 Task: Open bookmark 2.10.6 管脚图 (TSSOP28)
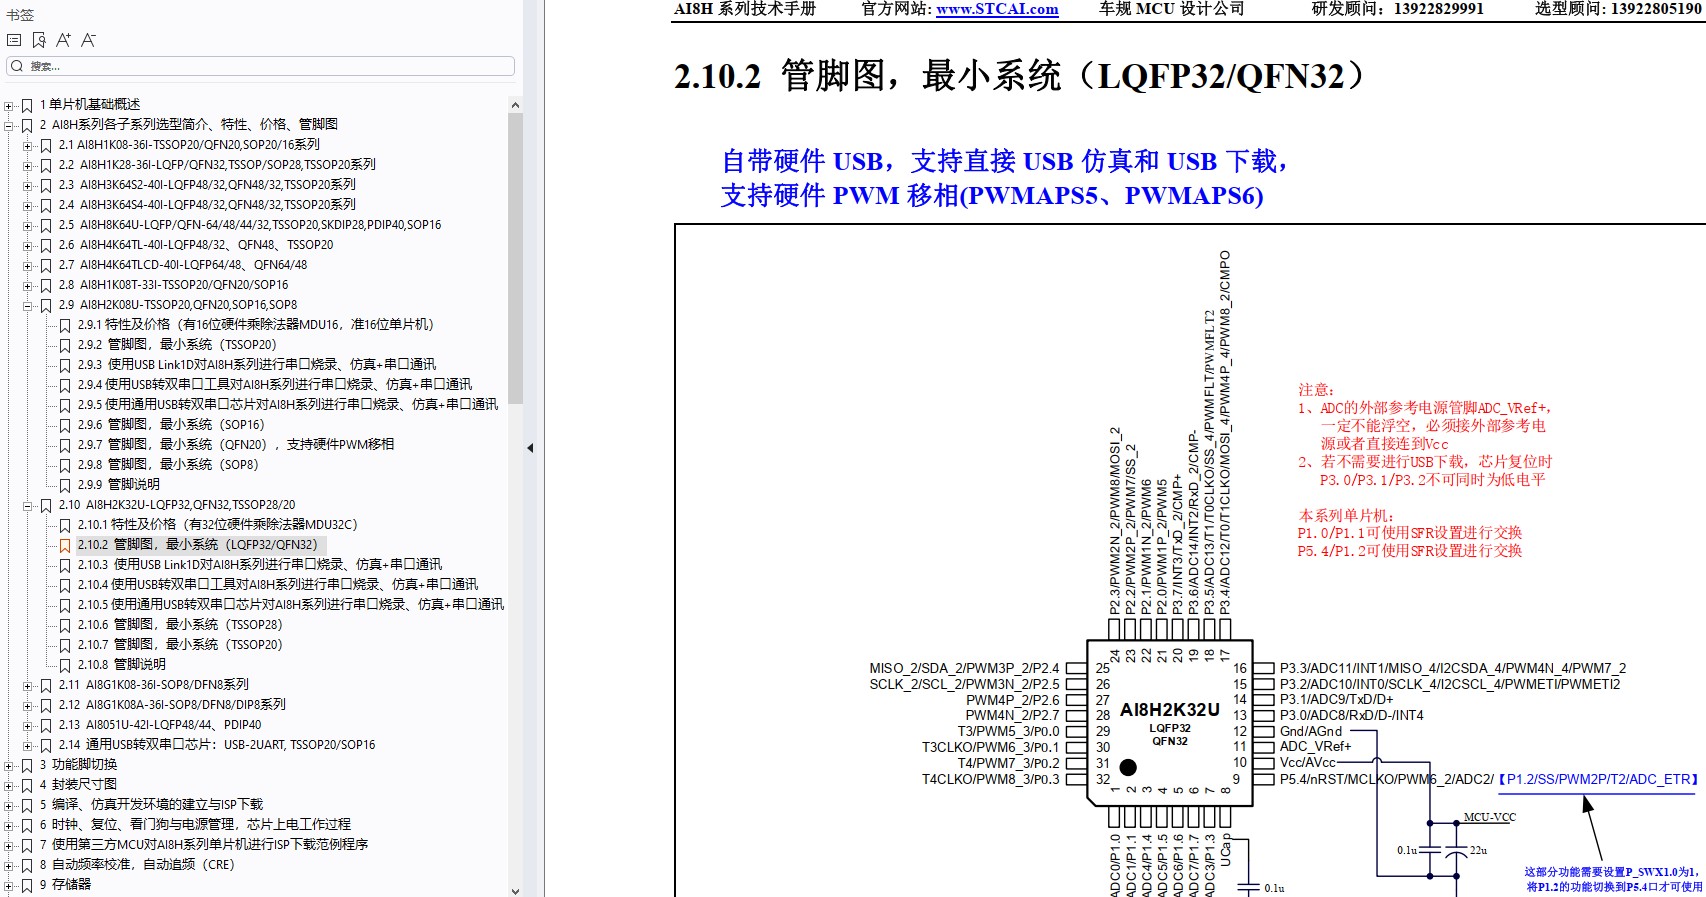180,625
